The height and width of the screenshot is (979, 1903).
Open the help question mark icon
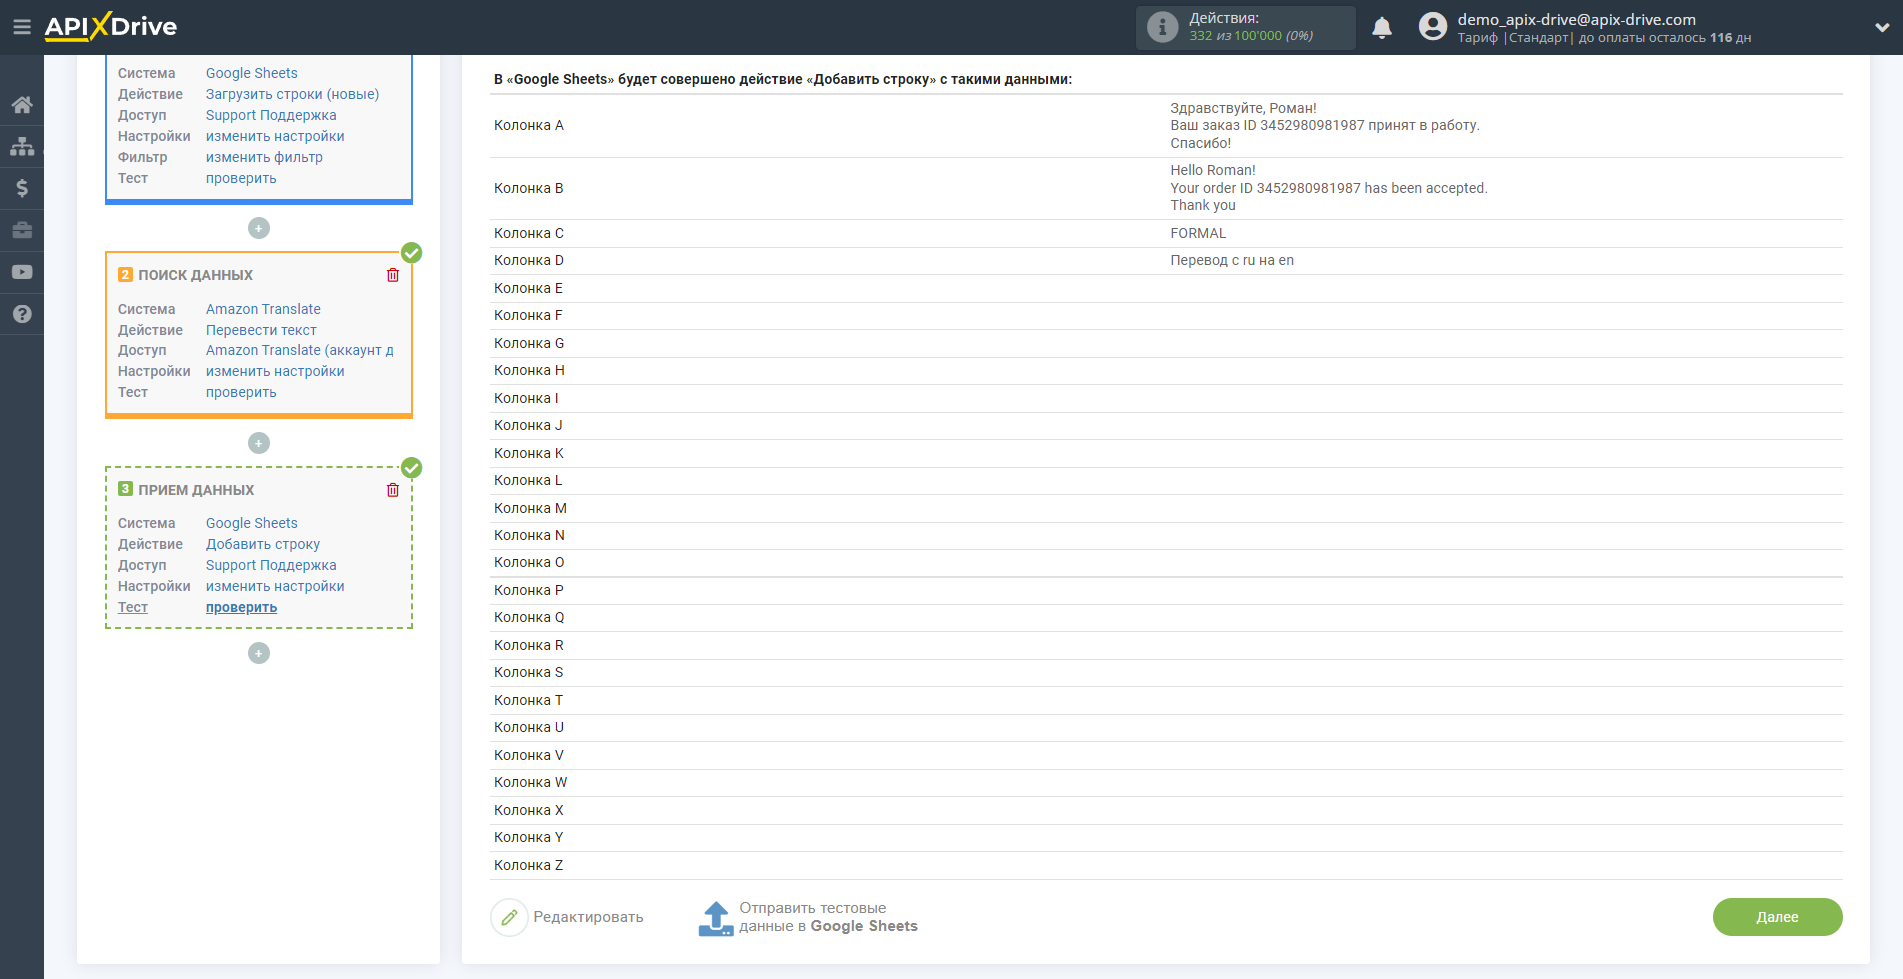point(22,314)
